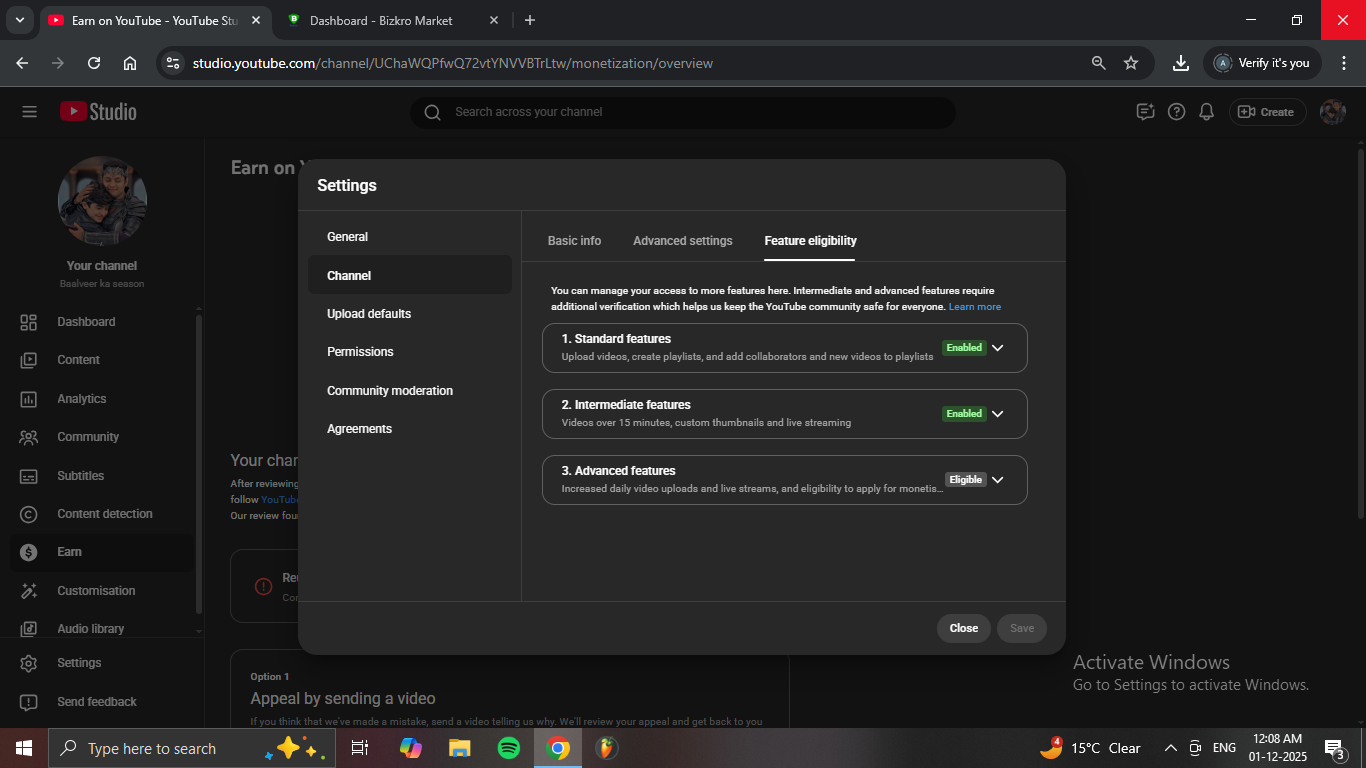
Task: Switch to the Advanced settings tab
Action: tap(682, 241)
